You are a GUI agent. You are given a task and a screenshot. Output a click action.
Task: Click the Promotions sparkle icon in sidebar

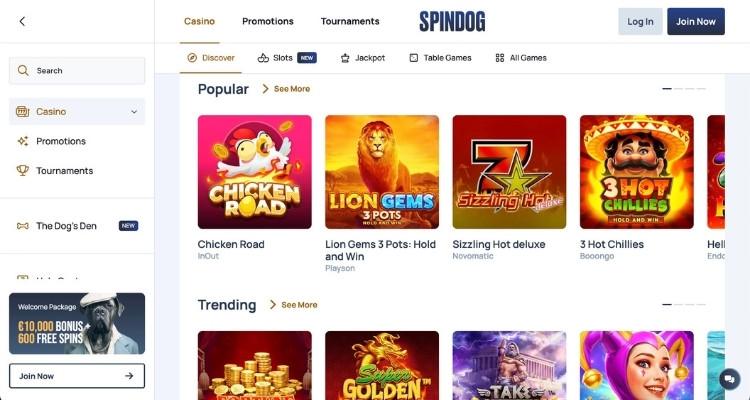tap(22, 141)
